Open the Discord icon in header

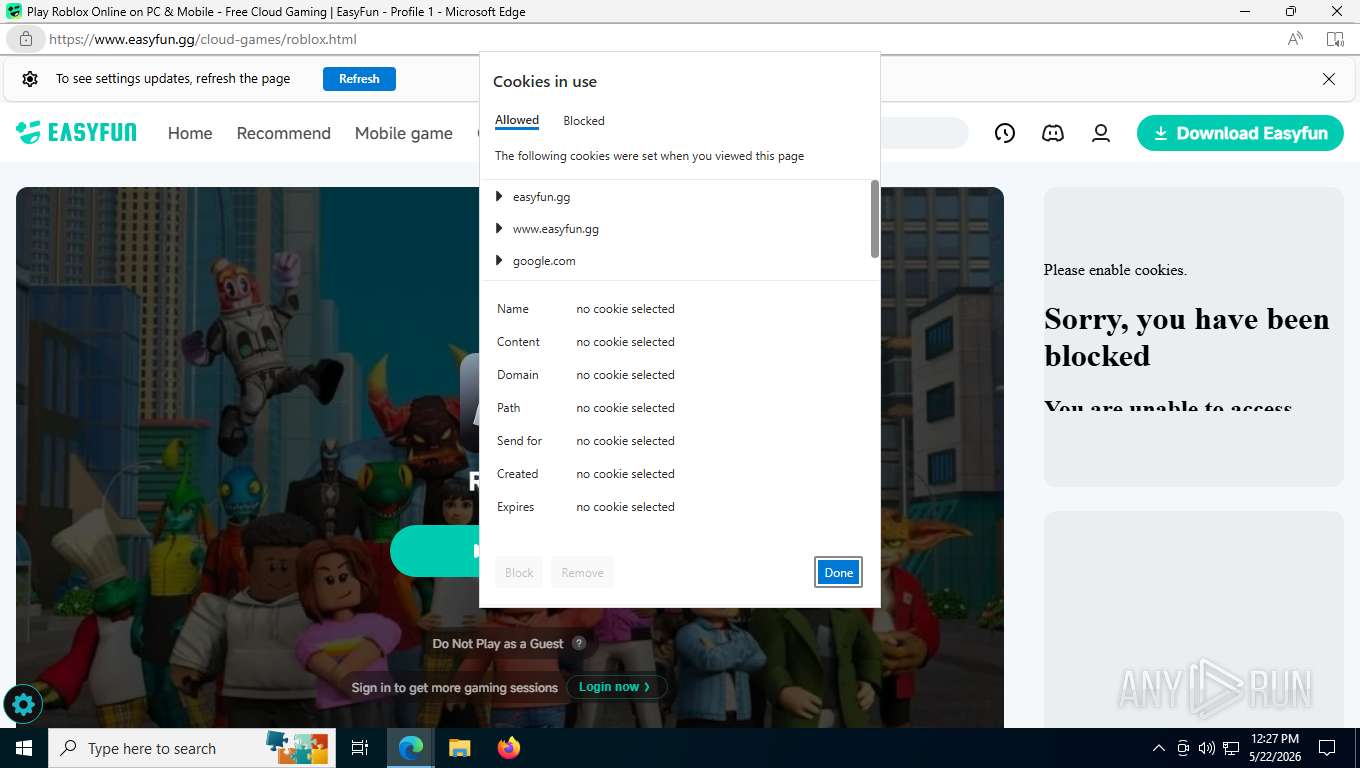1053,133
